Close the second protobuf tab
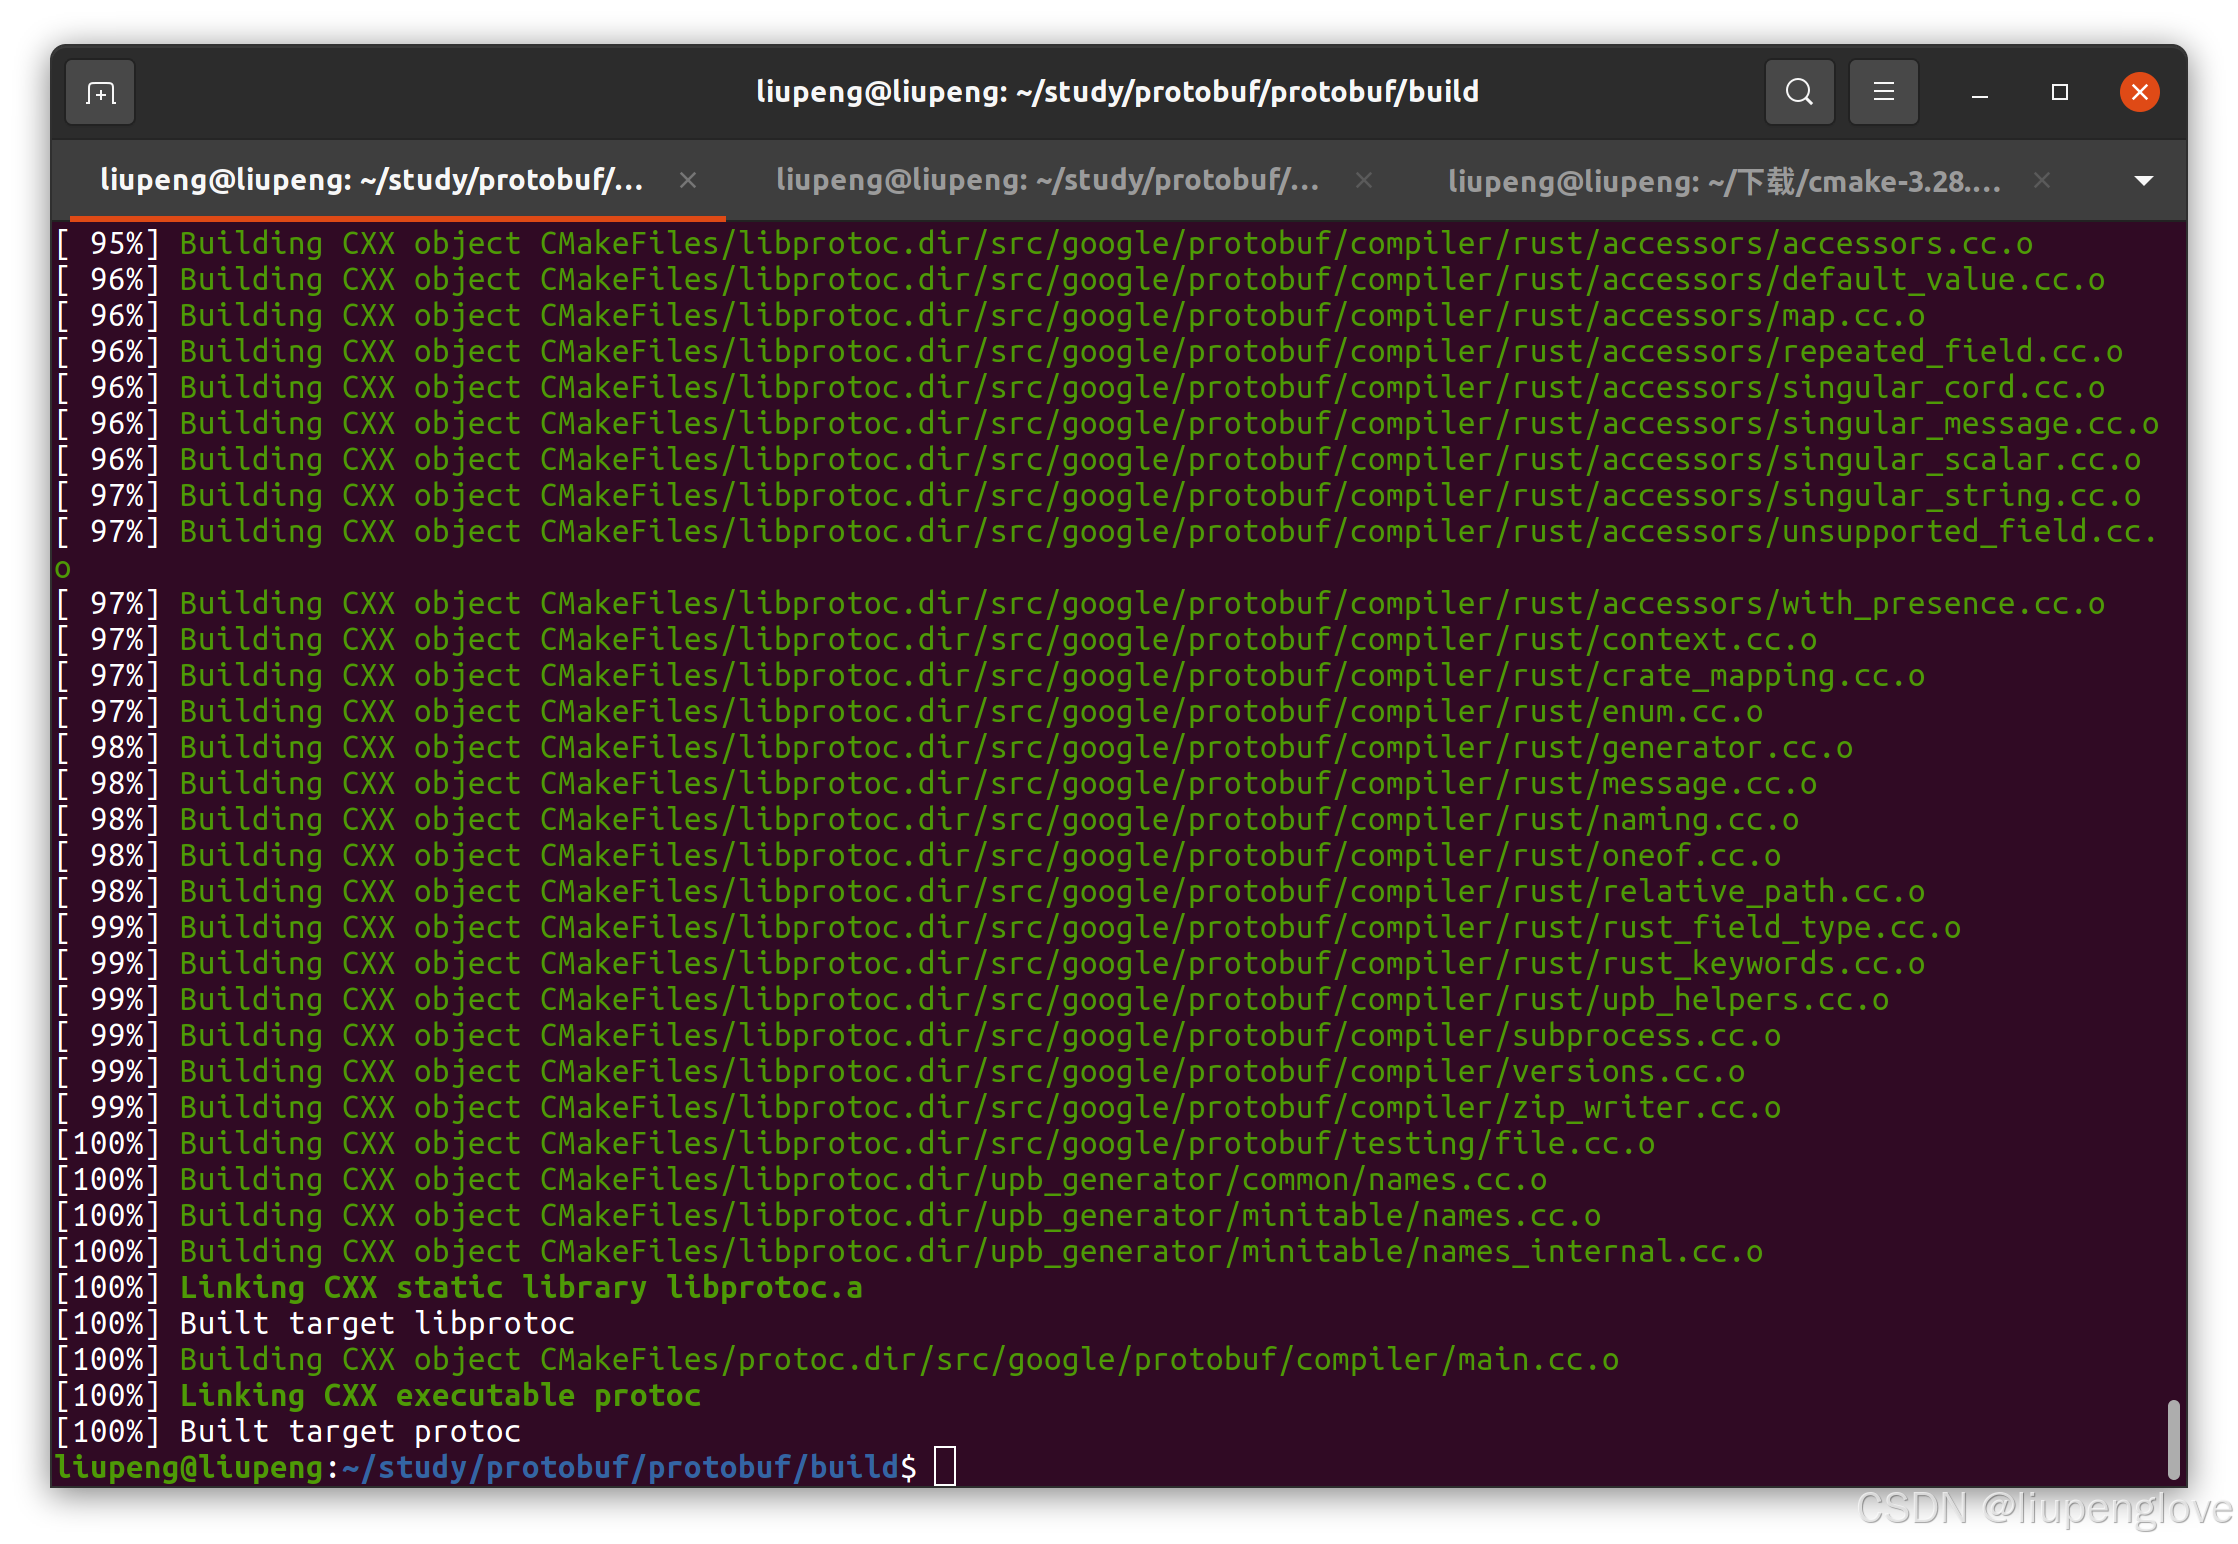Viewport: 2238px width, 1544px height. coord(1363,180)
